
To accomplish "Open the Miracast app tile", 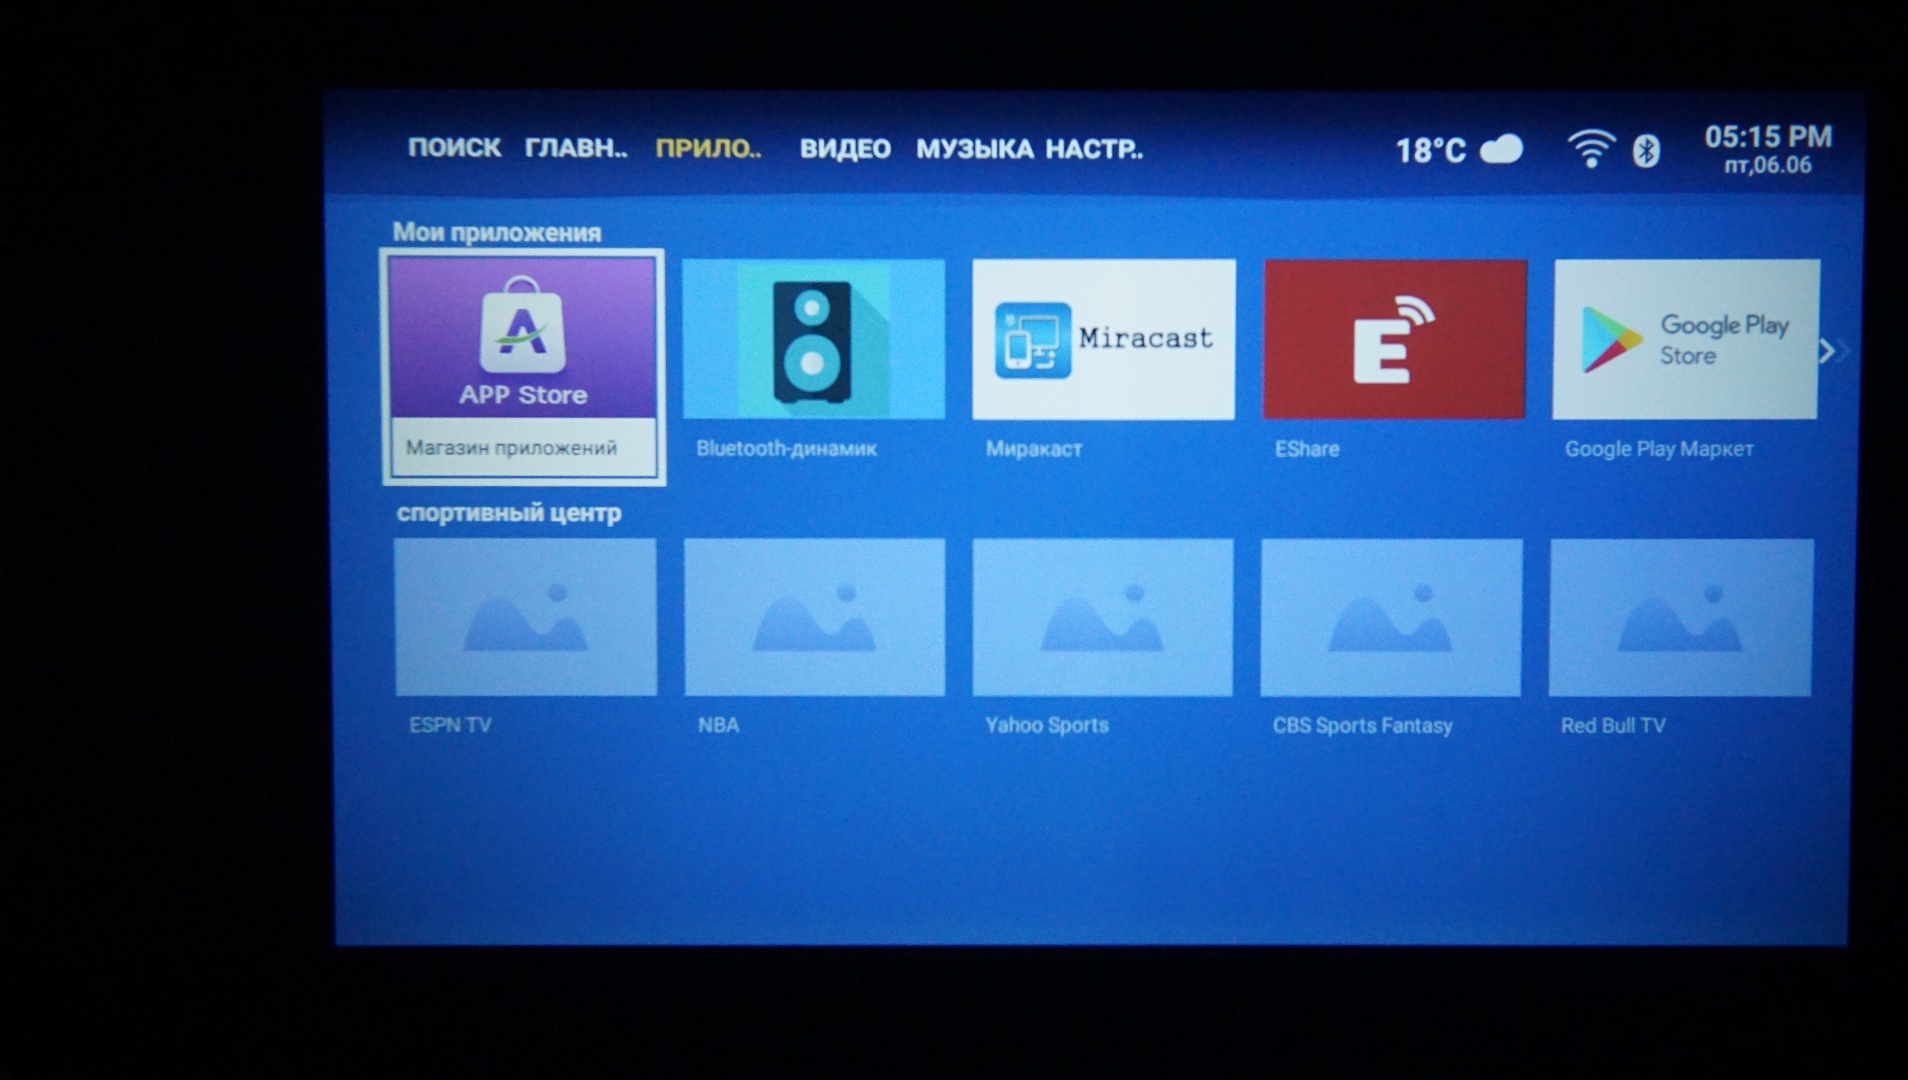I will (1103, 339).
